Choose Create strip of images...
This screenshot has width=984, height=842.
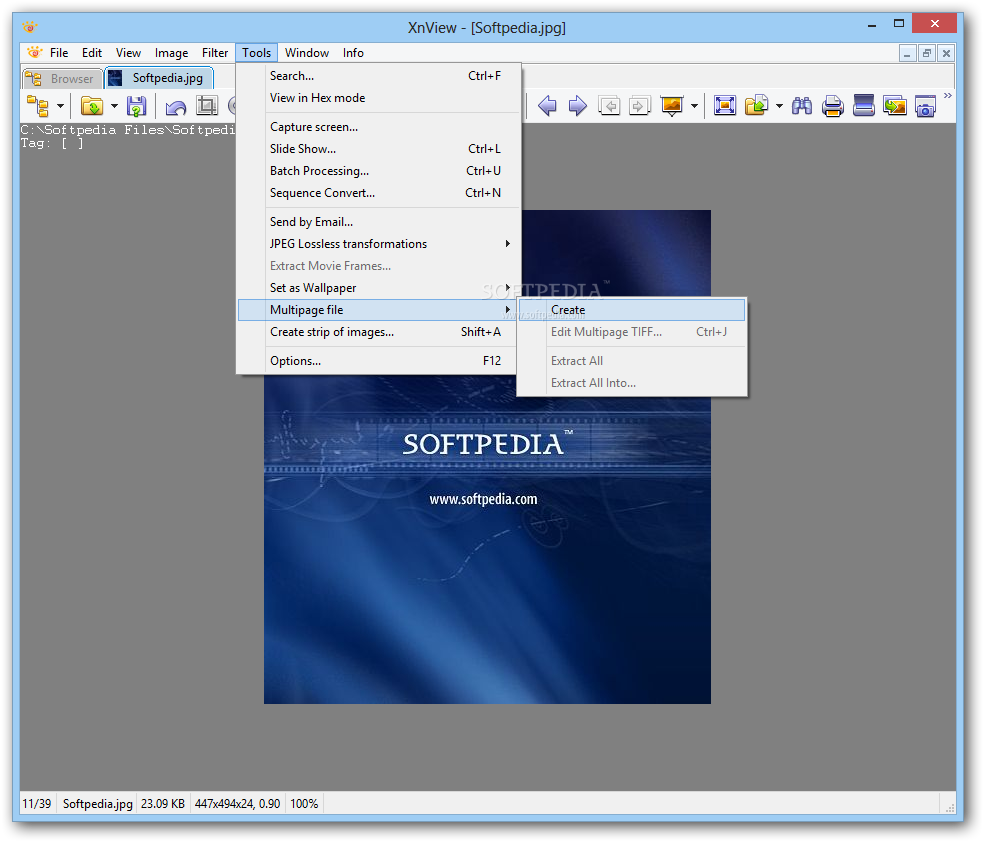point(379,332)
